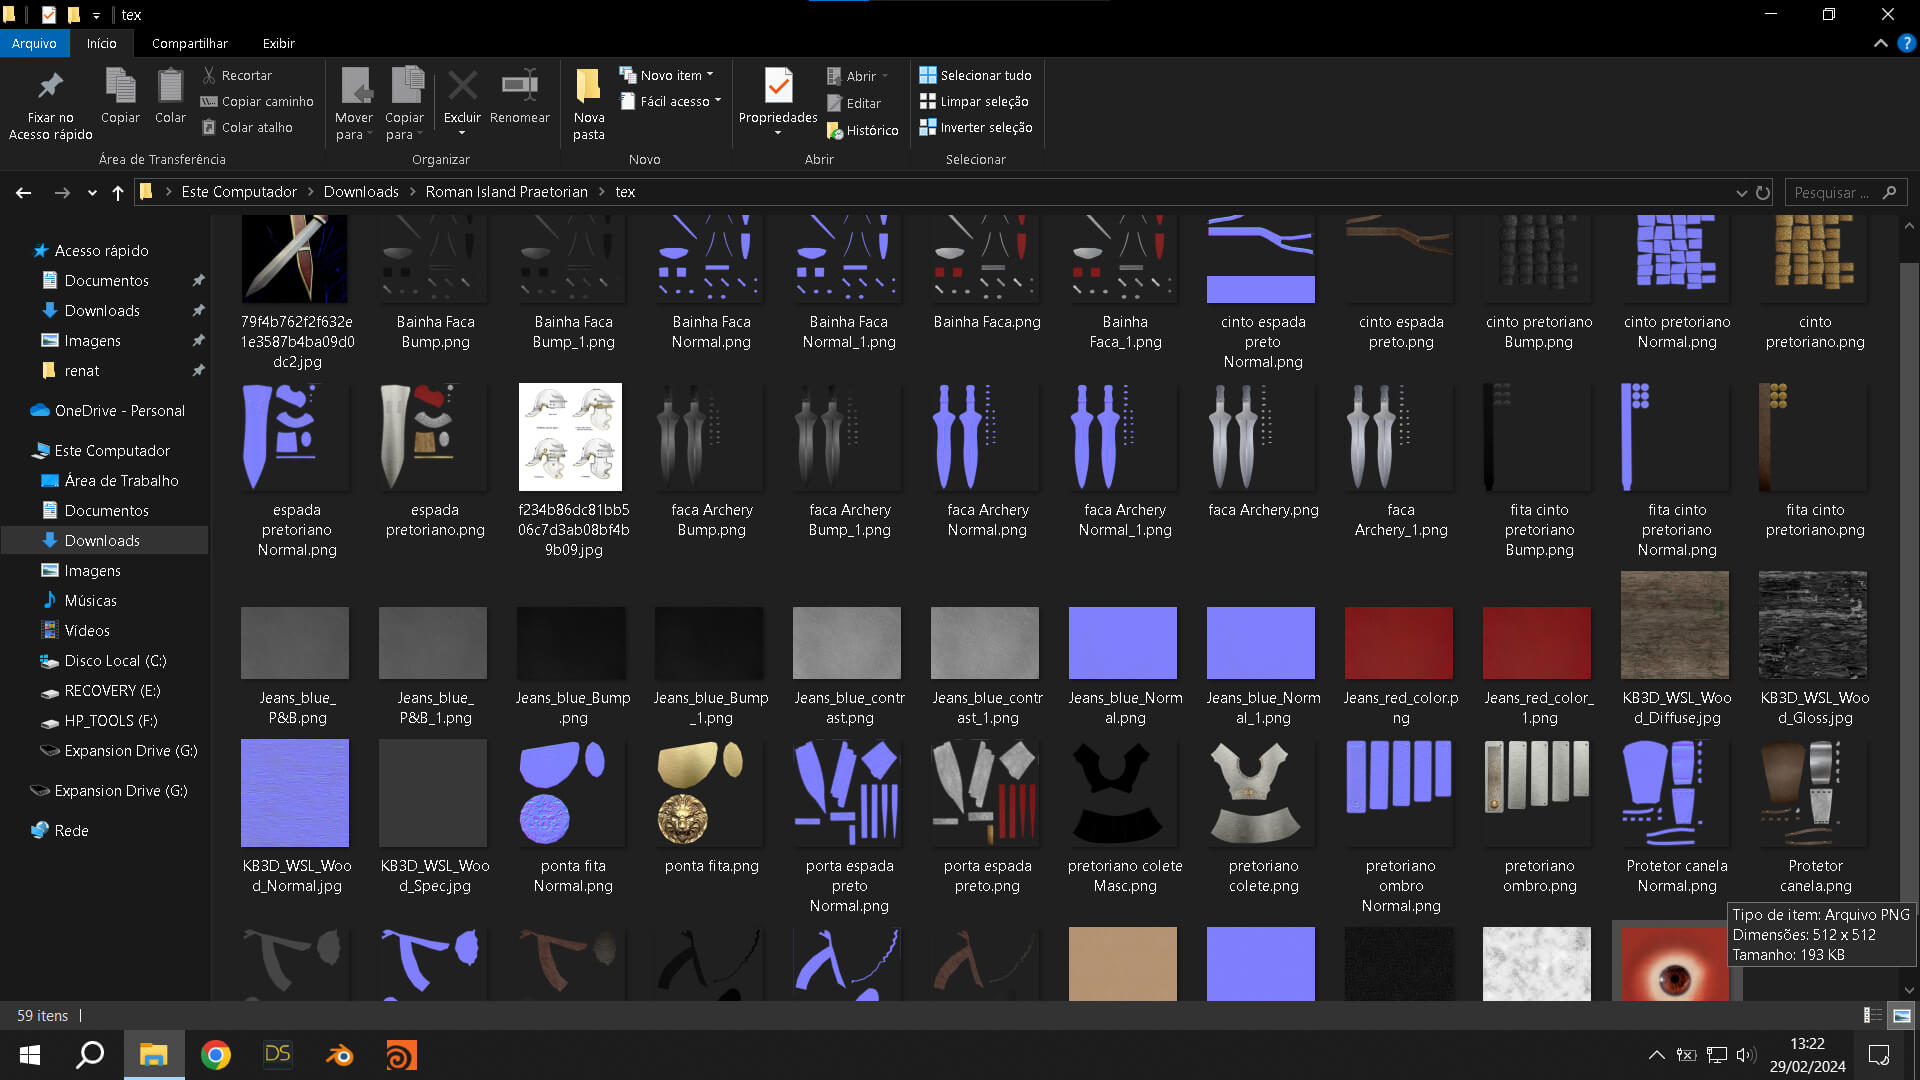Click Downloads in breadcrumb path
Image resolution: width=1920 pixels, height=1080 pixels.
360,192
